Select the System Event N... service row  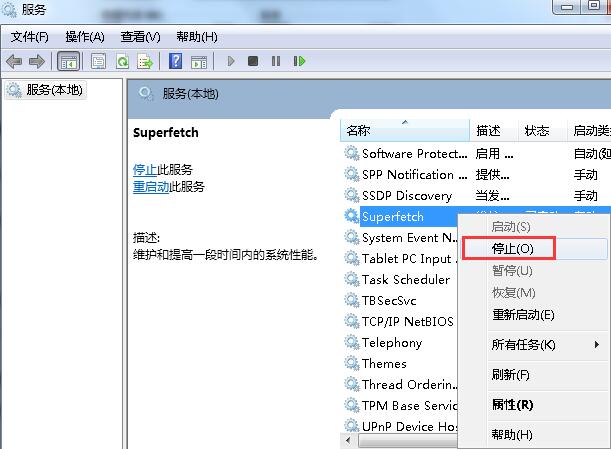tap(401, 238)
